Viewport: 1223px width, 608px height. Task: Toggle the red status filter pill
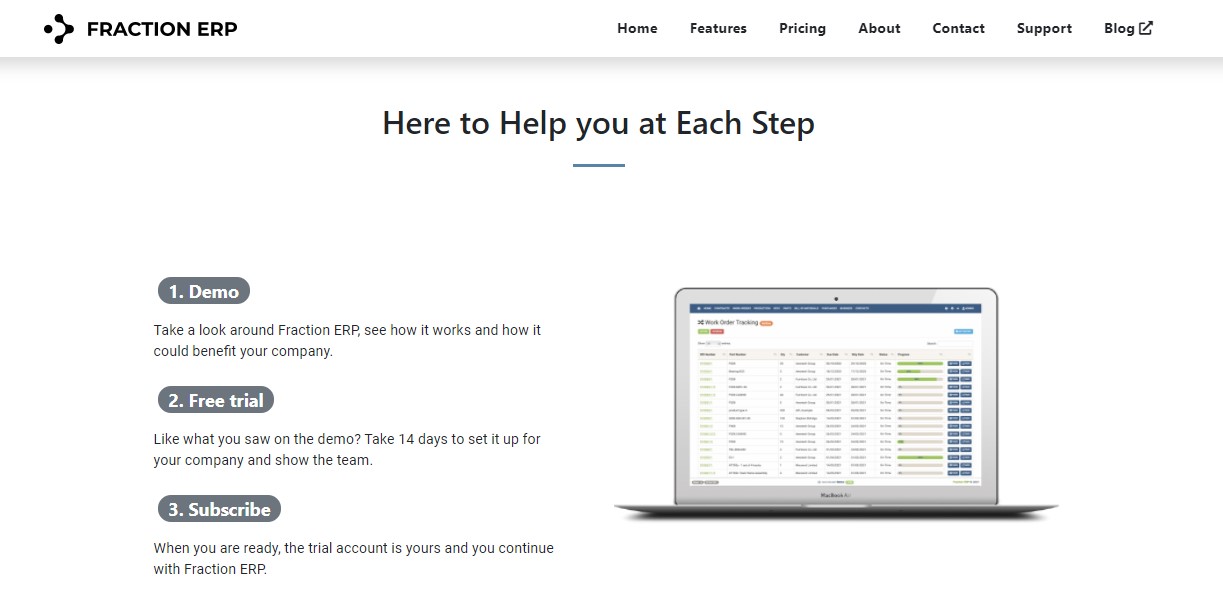pos(717,331)
